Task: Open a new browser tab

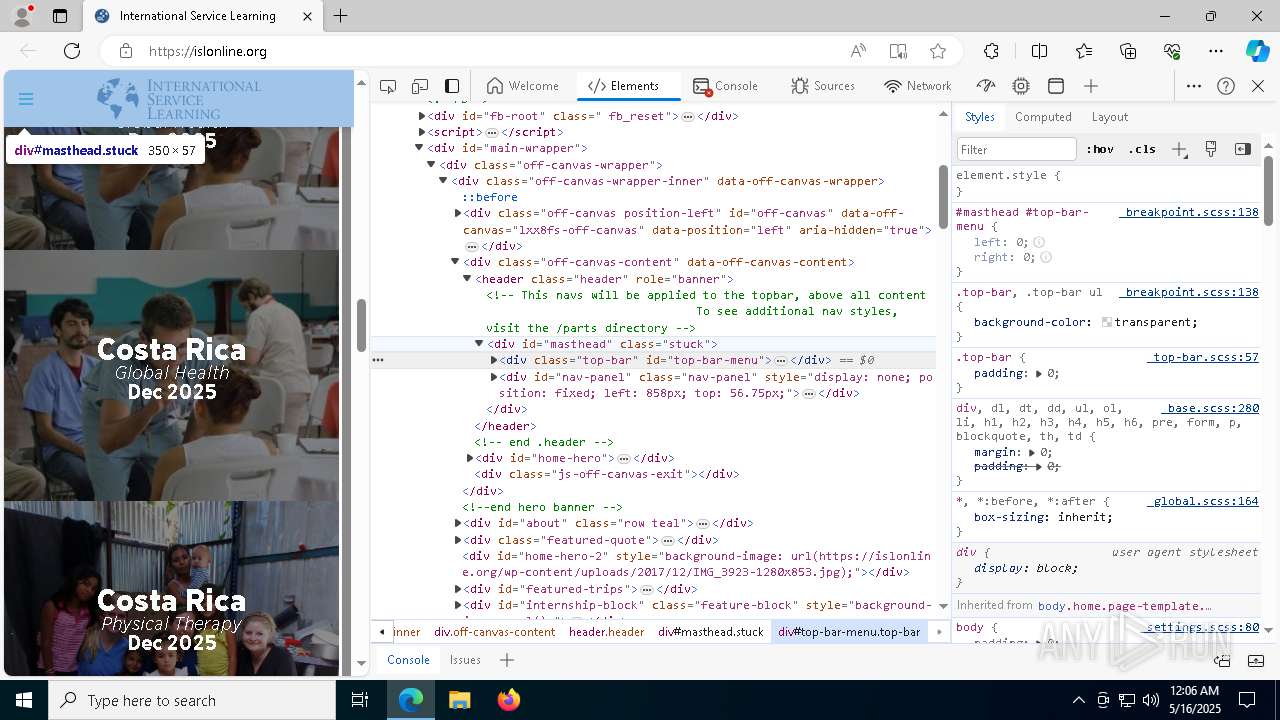Action: [341, 16]
